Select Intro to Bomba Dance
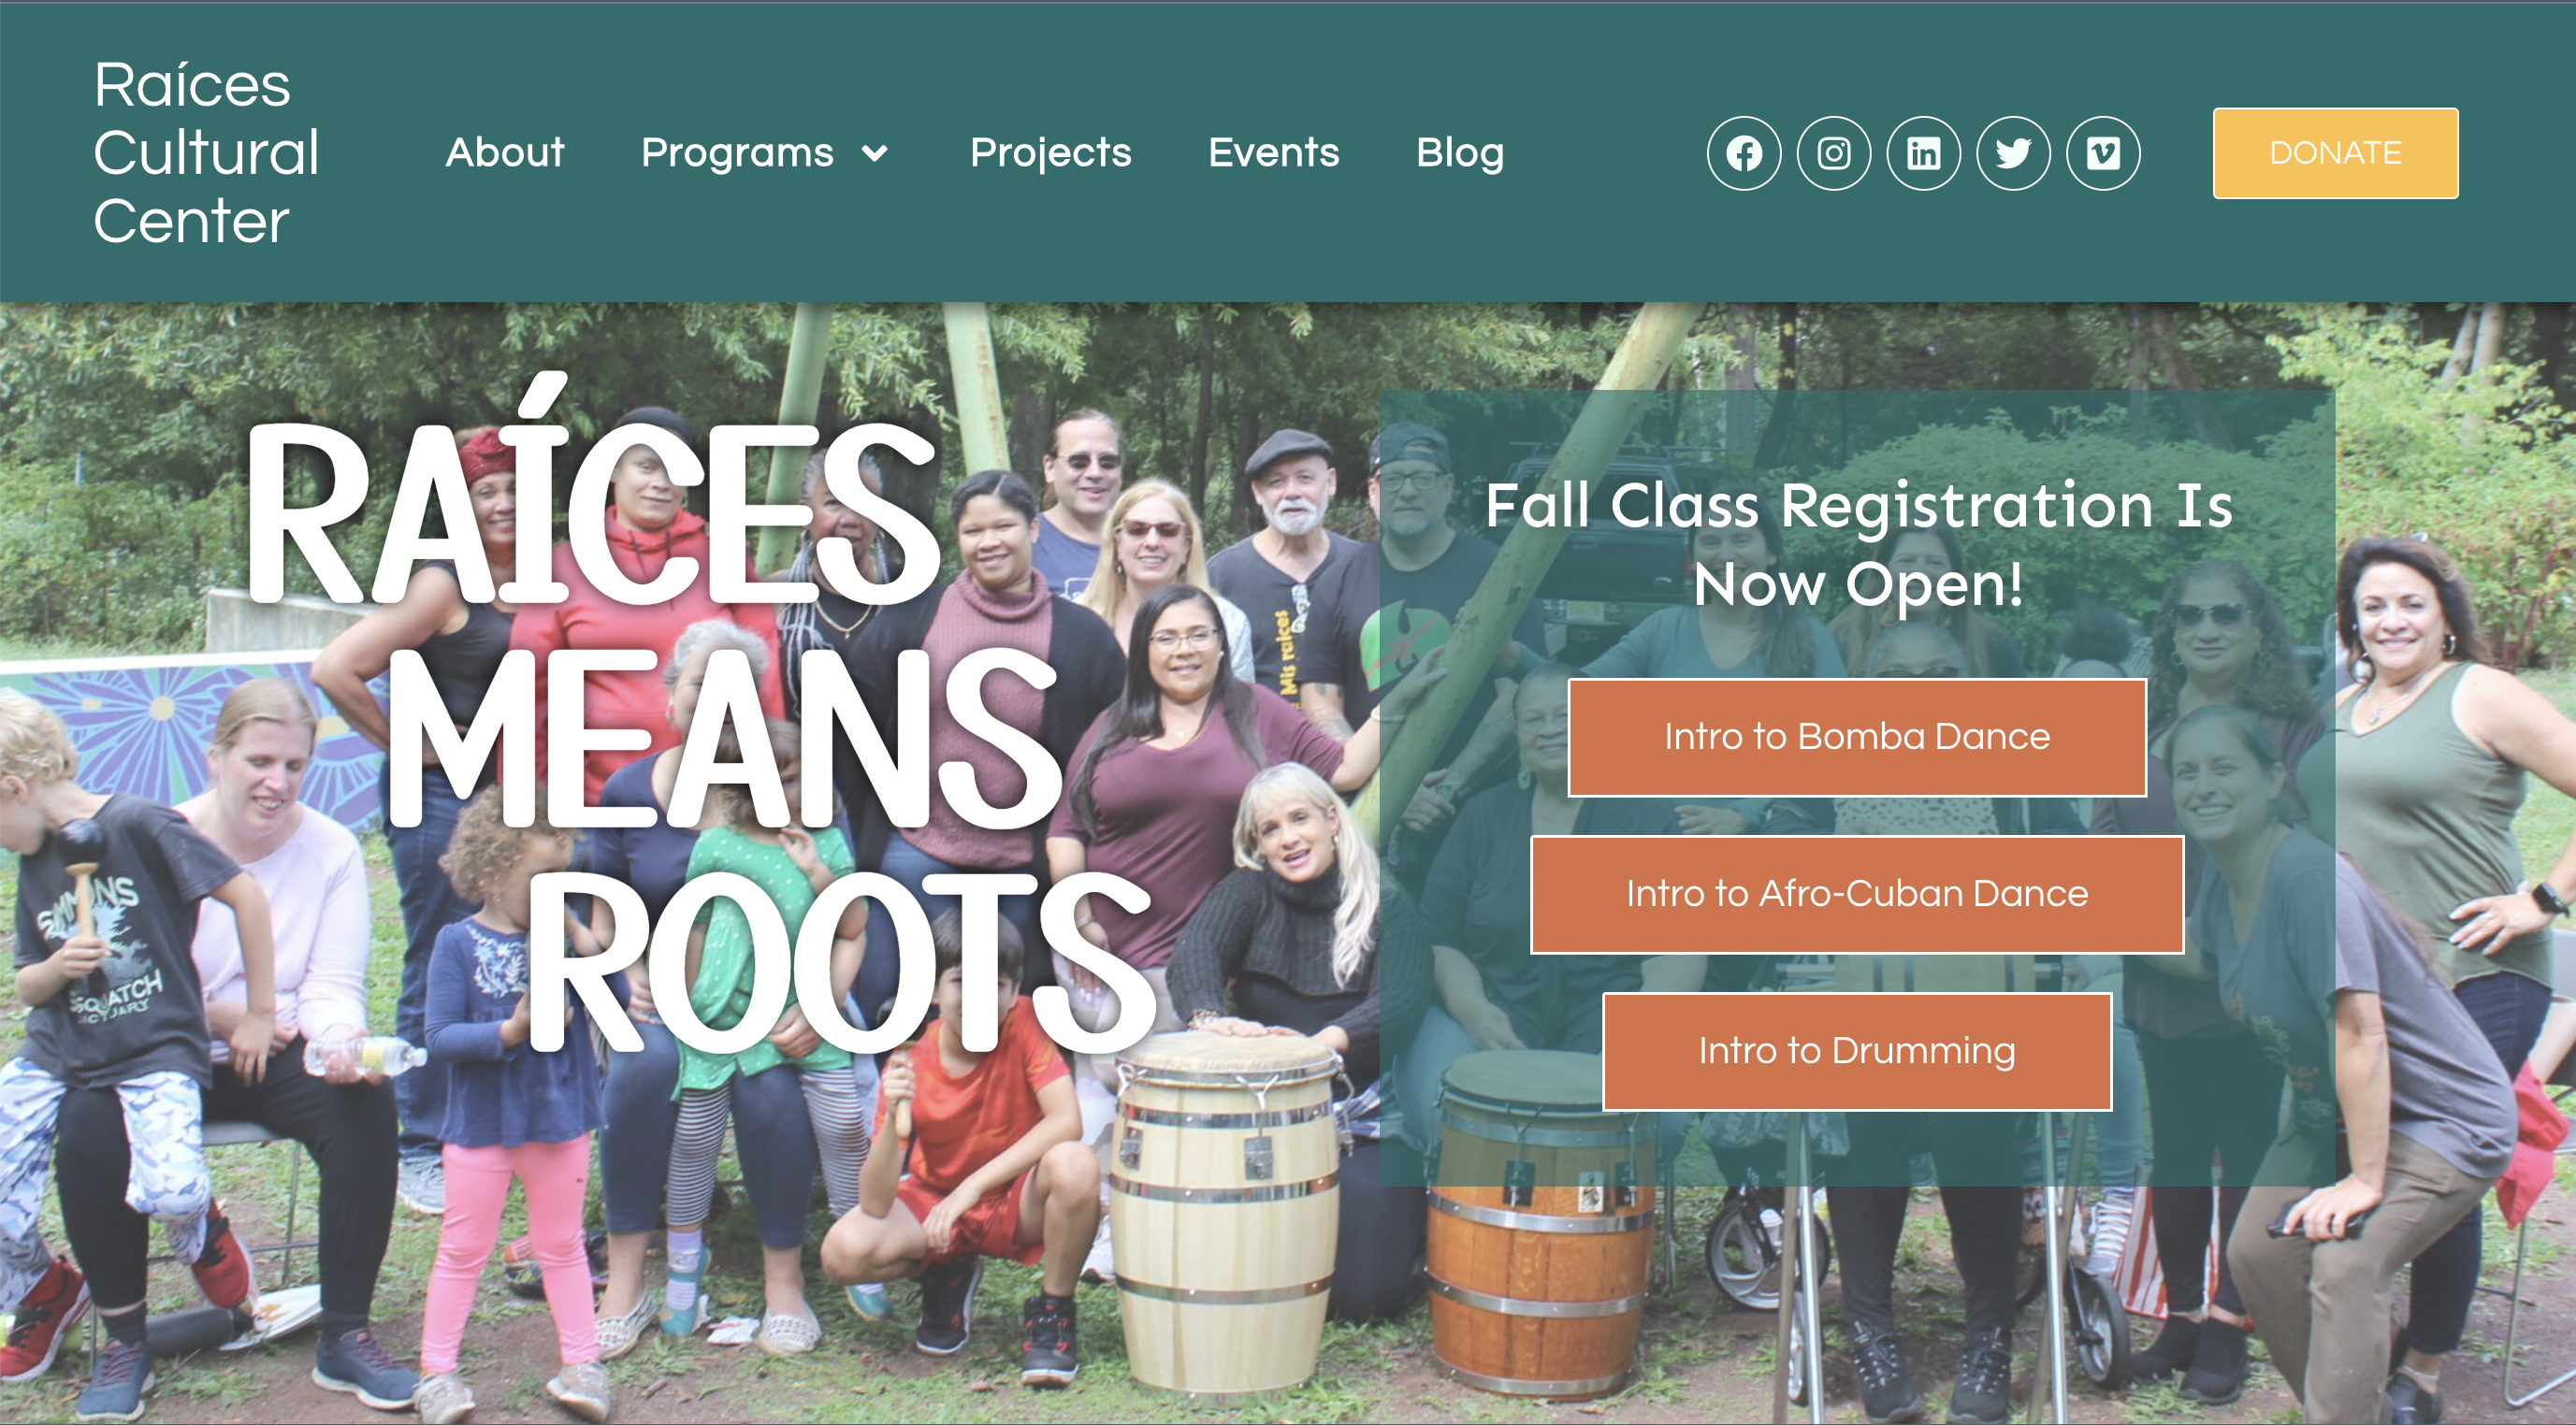The width and height of the screenshot is (2576, 1425). (x=1857, y=737)
